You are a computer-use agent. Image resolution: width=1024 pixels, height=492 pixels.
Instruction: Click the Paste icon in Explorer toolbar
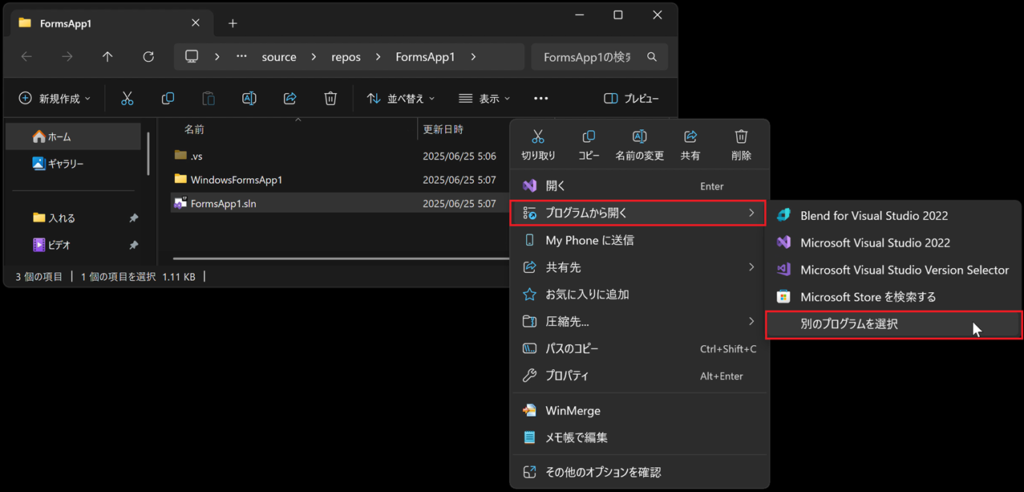tap(208, 99)
